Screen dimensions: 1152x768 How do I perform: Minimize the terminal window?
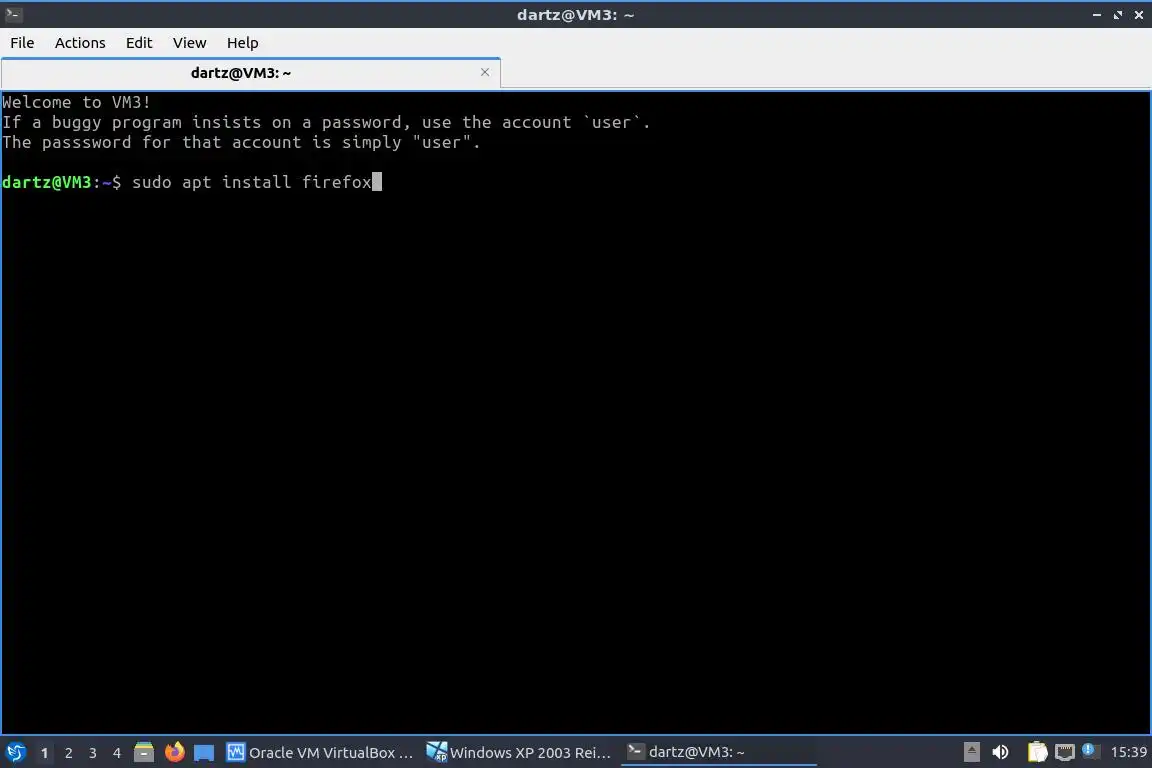click(x=1097, y=15)
